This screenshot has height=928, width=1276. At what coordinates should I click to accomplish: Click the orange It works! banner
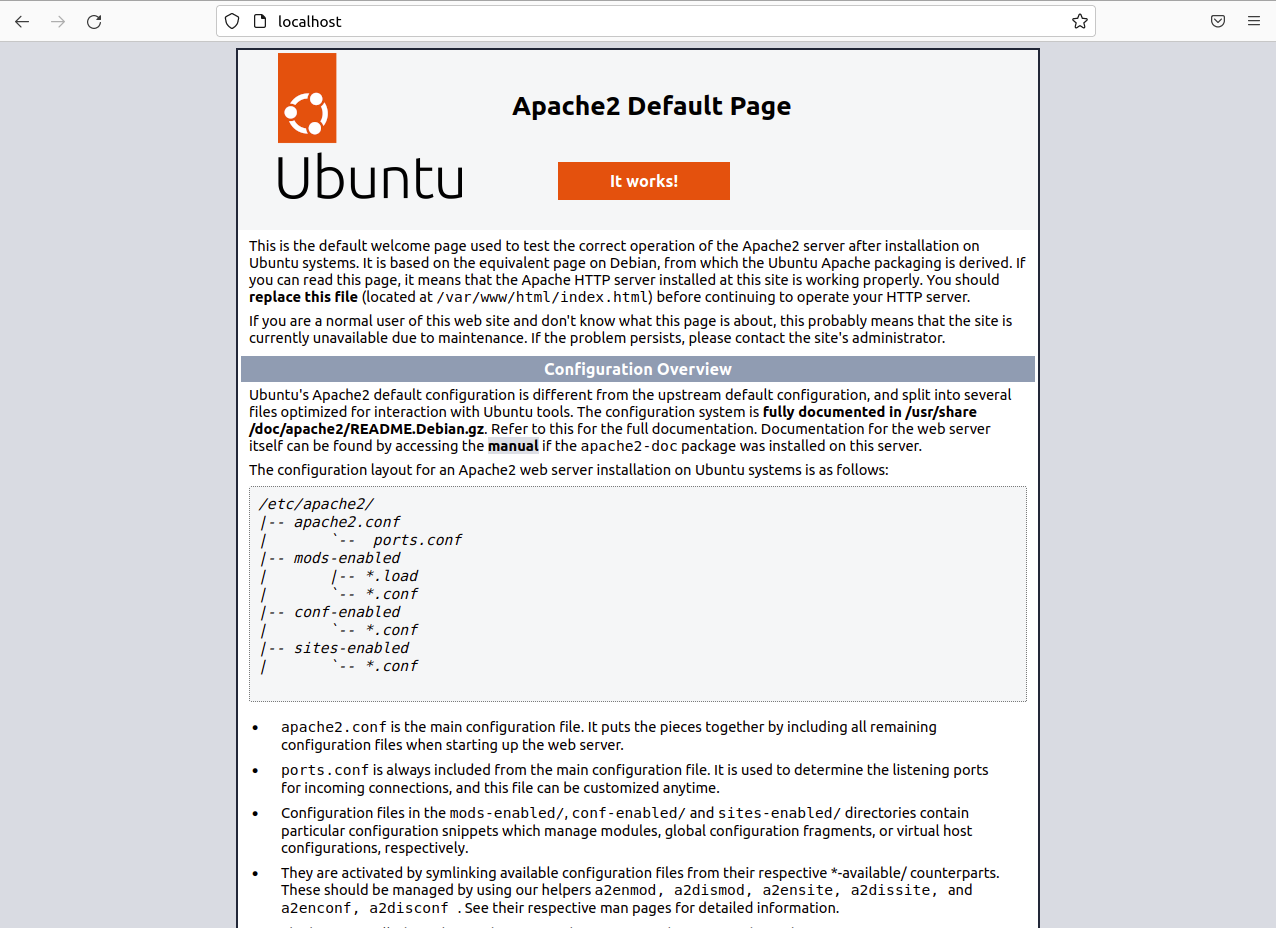pos(644,181)
